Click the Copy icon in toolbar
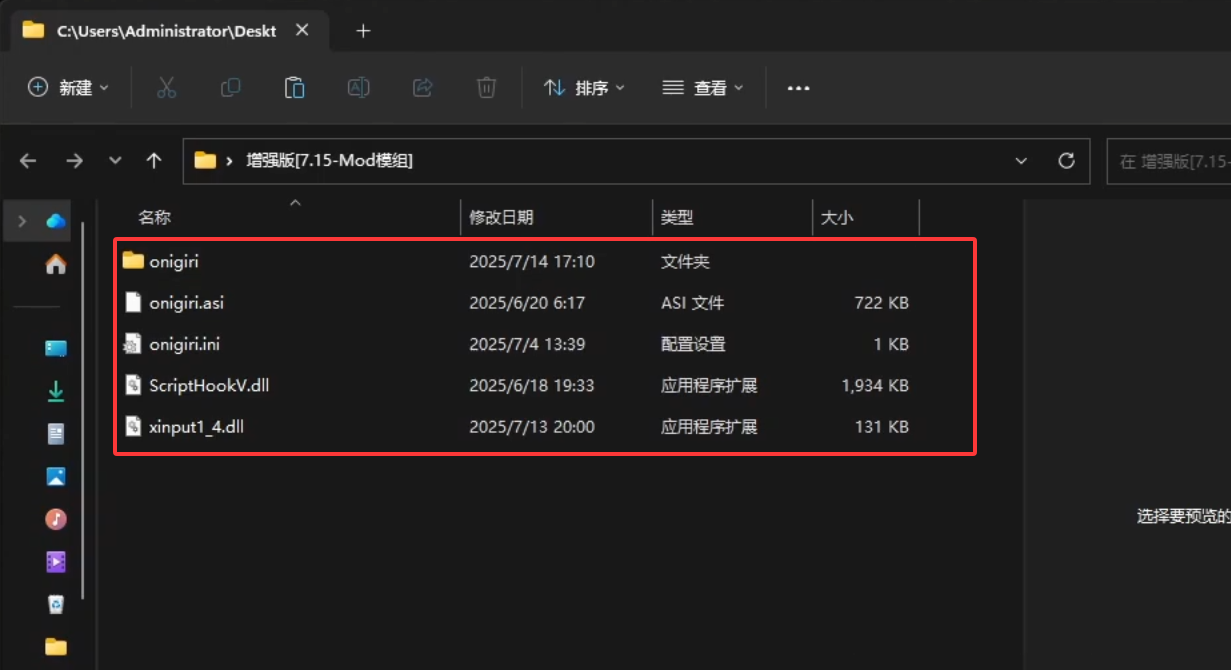1231x670 pixels. 230,88
